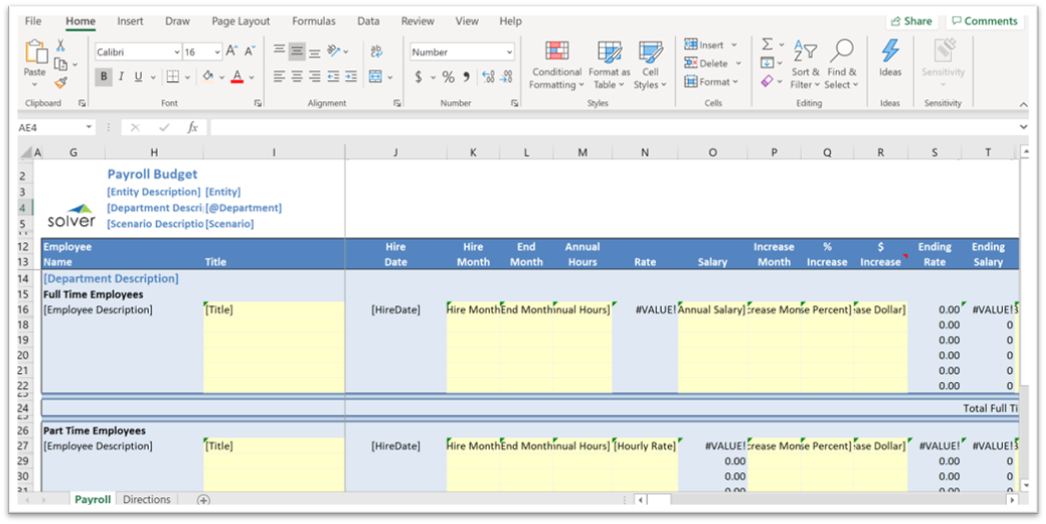Open the Directions sheet tab

coord(146,499)
